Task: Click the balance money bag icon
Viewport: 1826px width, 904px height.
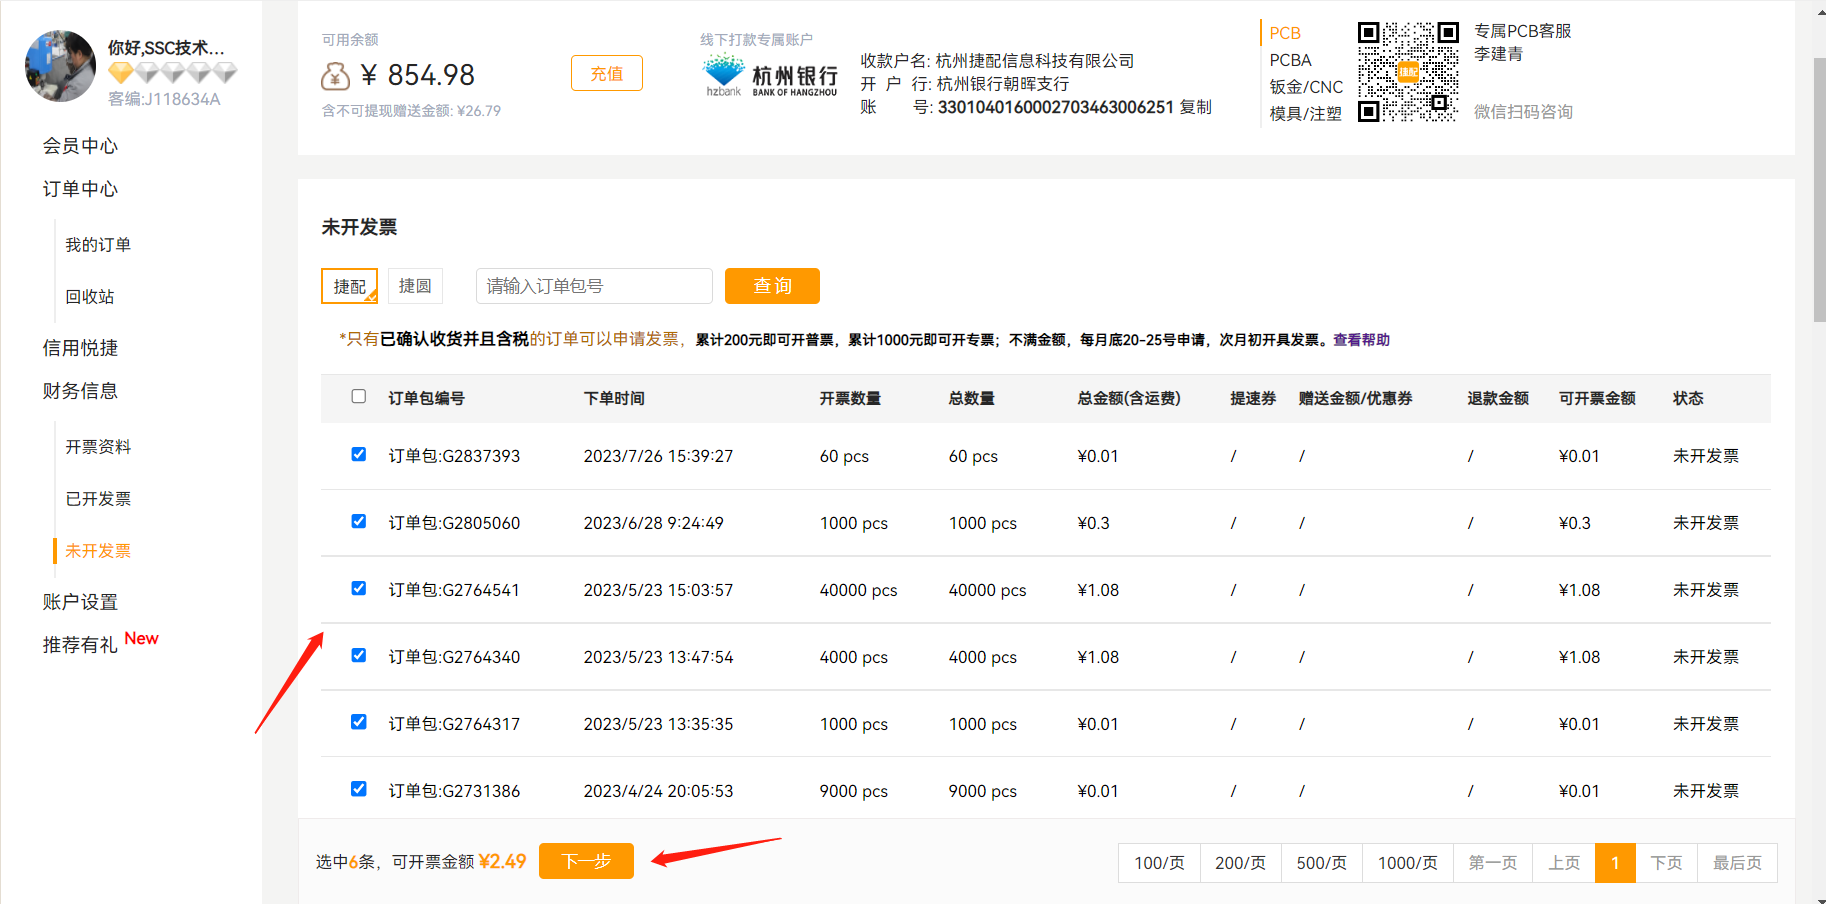Action: (x=335, y=76)
